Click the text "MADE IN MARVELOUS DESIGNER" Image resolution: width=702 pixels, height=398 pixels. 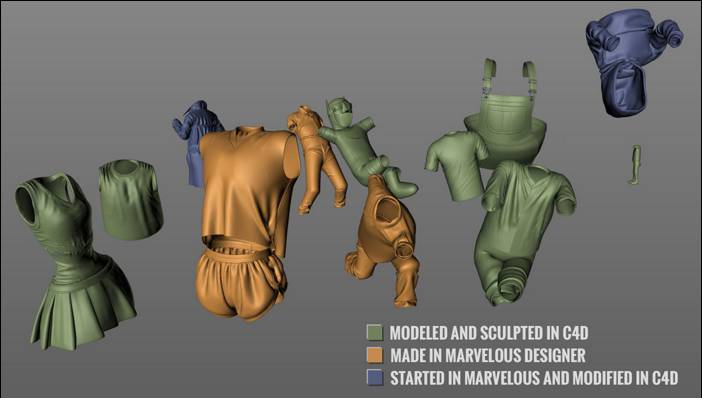(488, 355)
